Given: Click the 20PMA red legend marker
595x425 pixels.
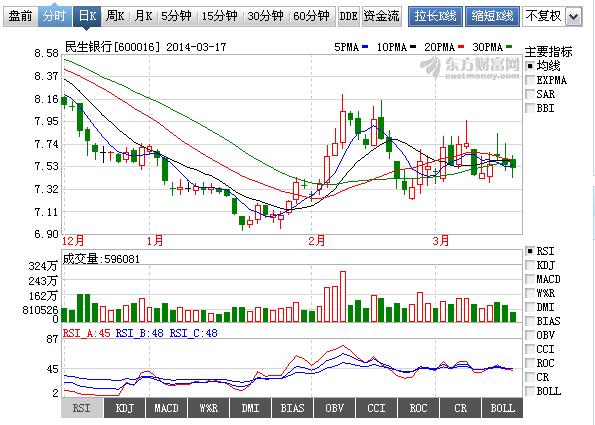Looking at the screenshot, I should [461, 47].
